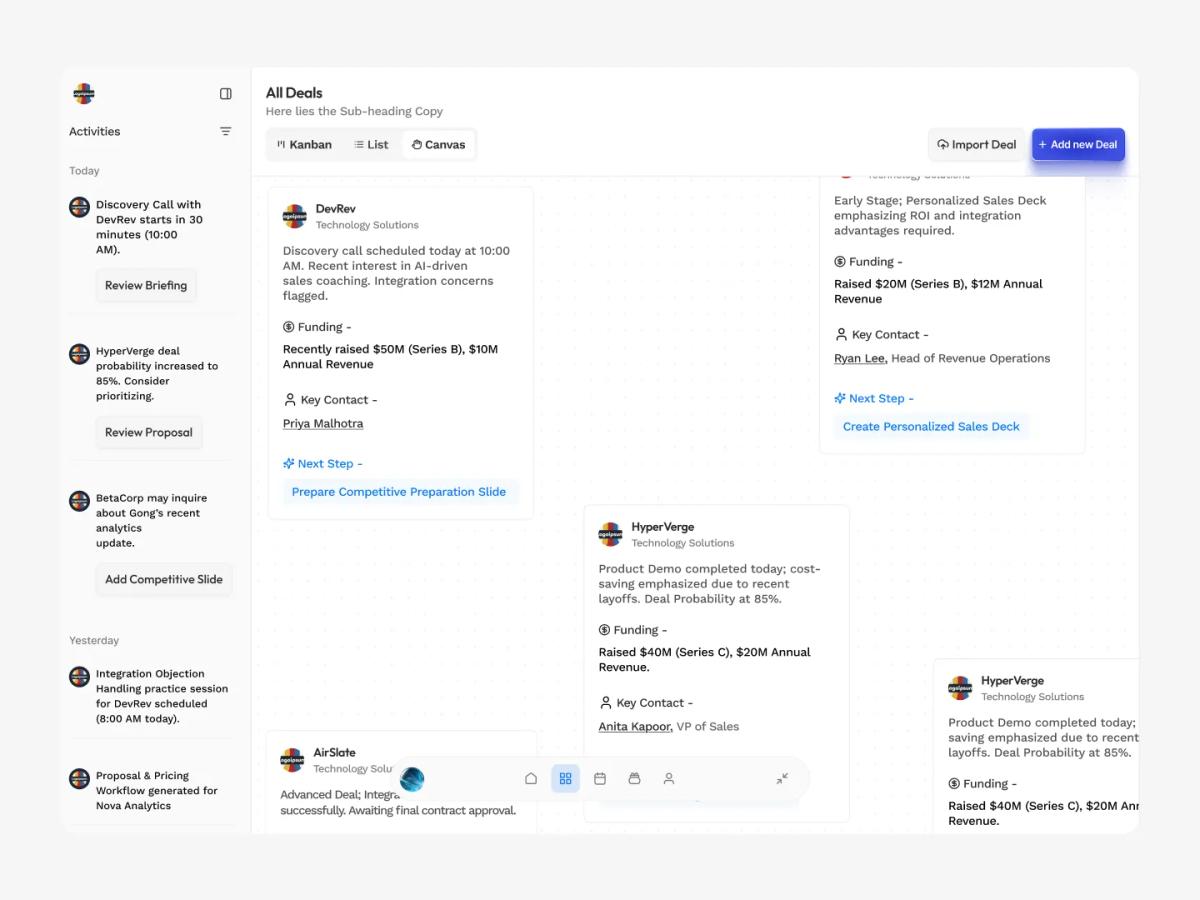Click 'Recently raised $50M (Series B)' funding text
This screenshot has width=1200, height=900.
pos(390,356)
